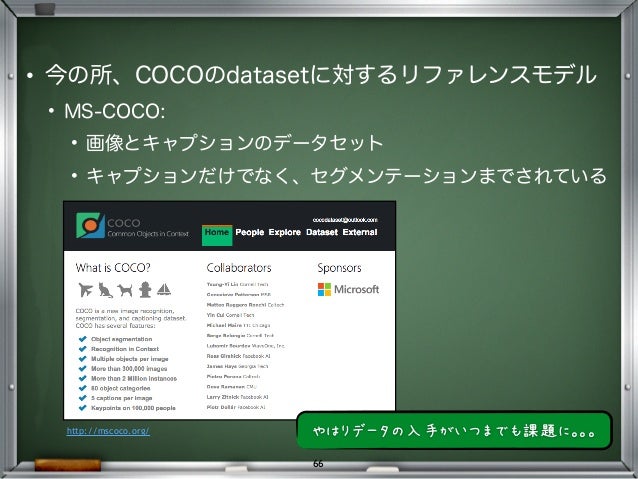Click the 'What is COCO?' heading

113,268
